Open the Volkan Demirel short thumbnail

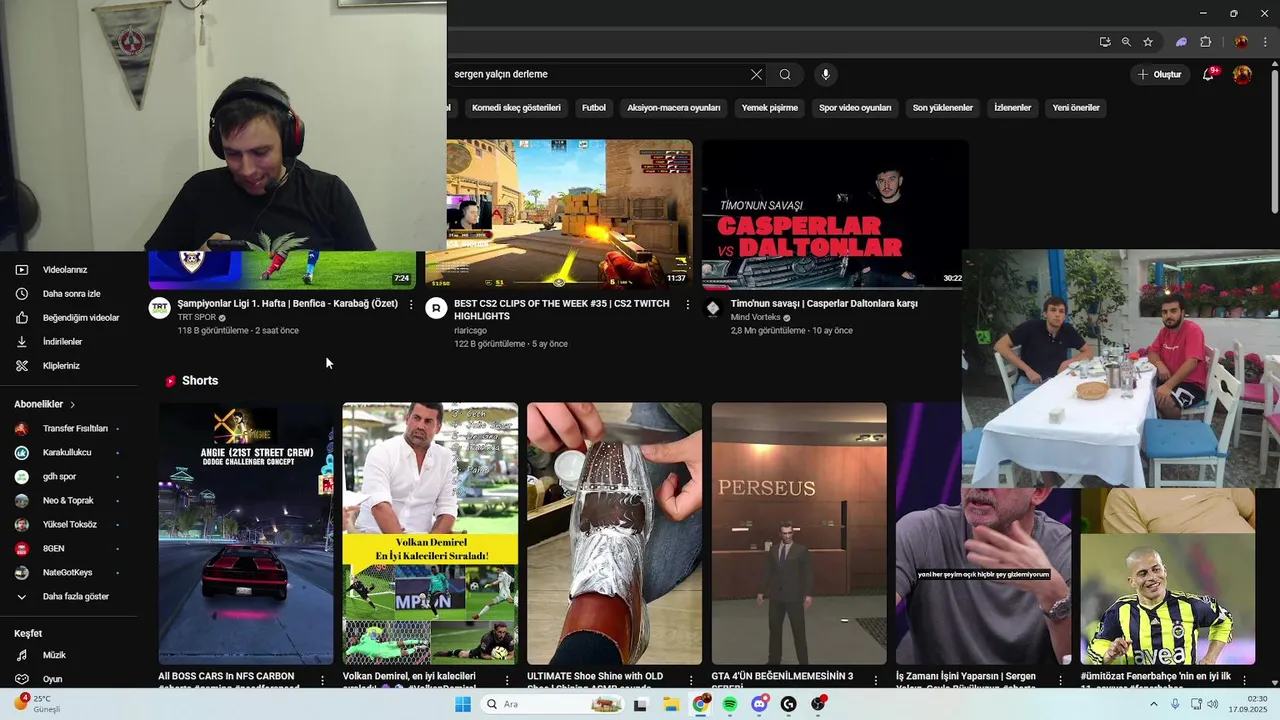click(430, 534)
